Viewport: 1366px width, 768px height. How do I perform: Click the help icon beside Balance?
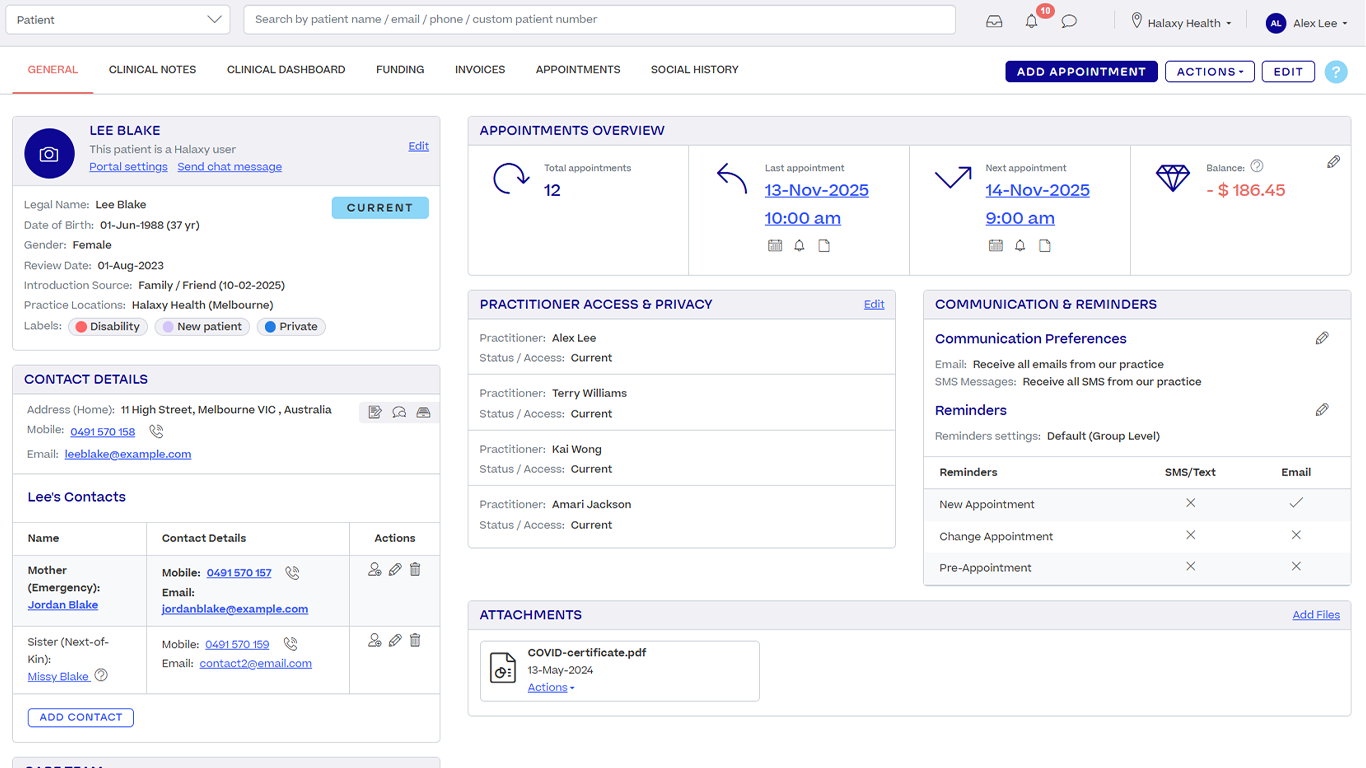tap(1257, 167)
